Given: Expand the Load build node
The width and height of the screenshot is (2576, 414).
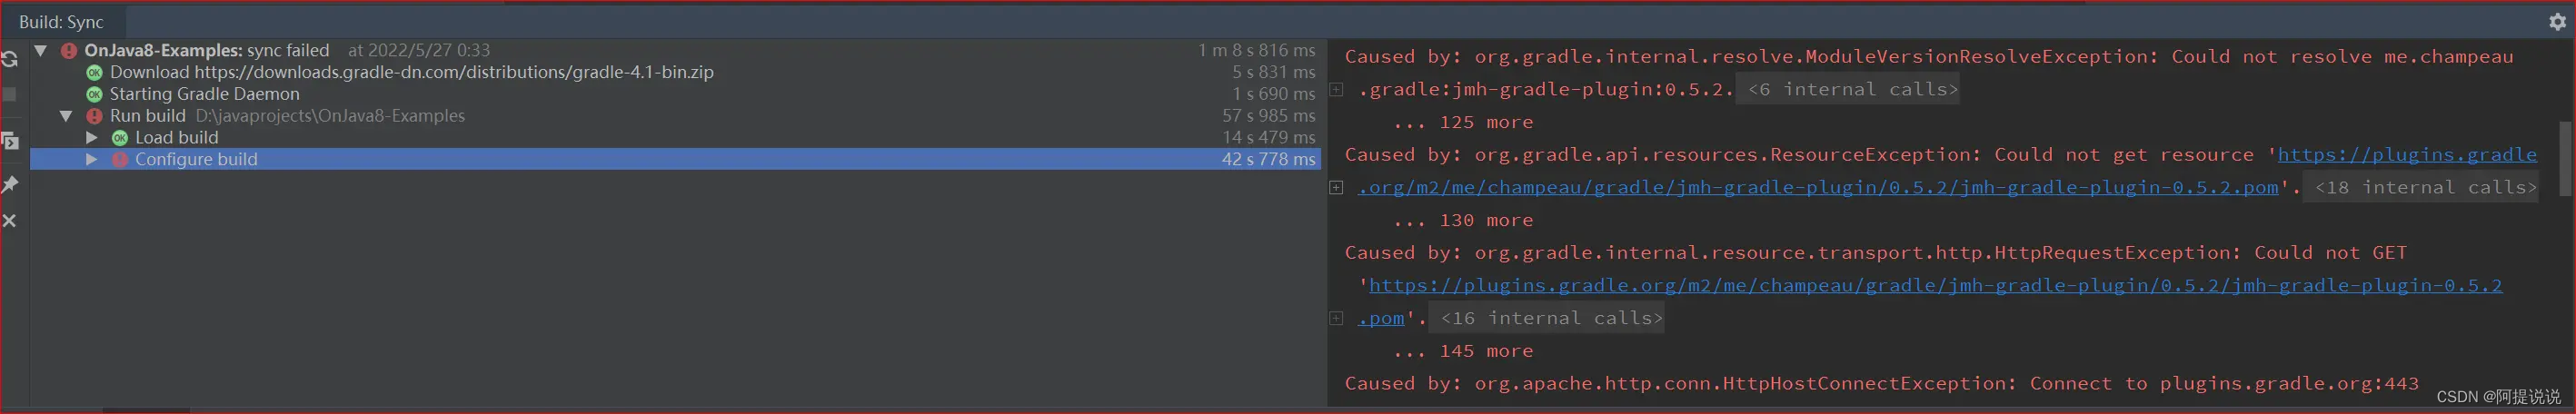Looking at the screenshot, I should (92, 138).
